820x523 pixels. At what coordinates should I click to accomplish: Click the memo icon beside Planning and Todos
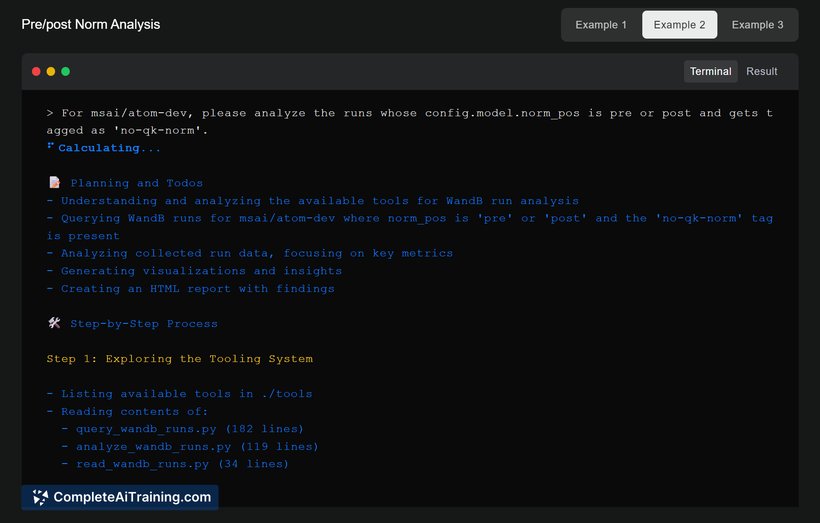(x=54, y=182)
